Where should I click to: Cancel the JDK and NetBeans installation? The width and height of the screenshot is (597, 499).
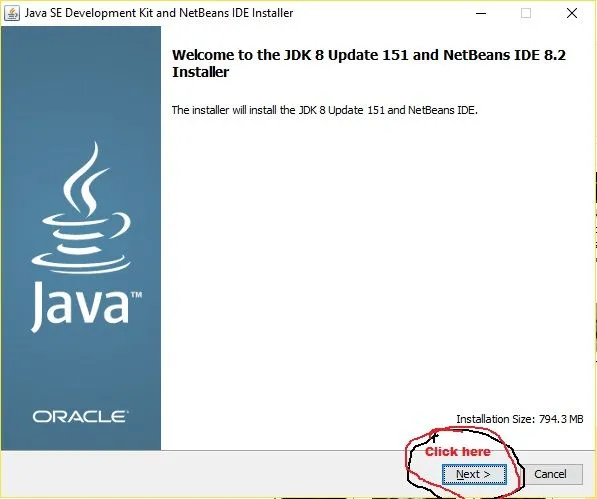(x=550, y=474)
